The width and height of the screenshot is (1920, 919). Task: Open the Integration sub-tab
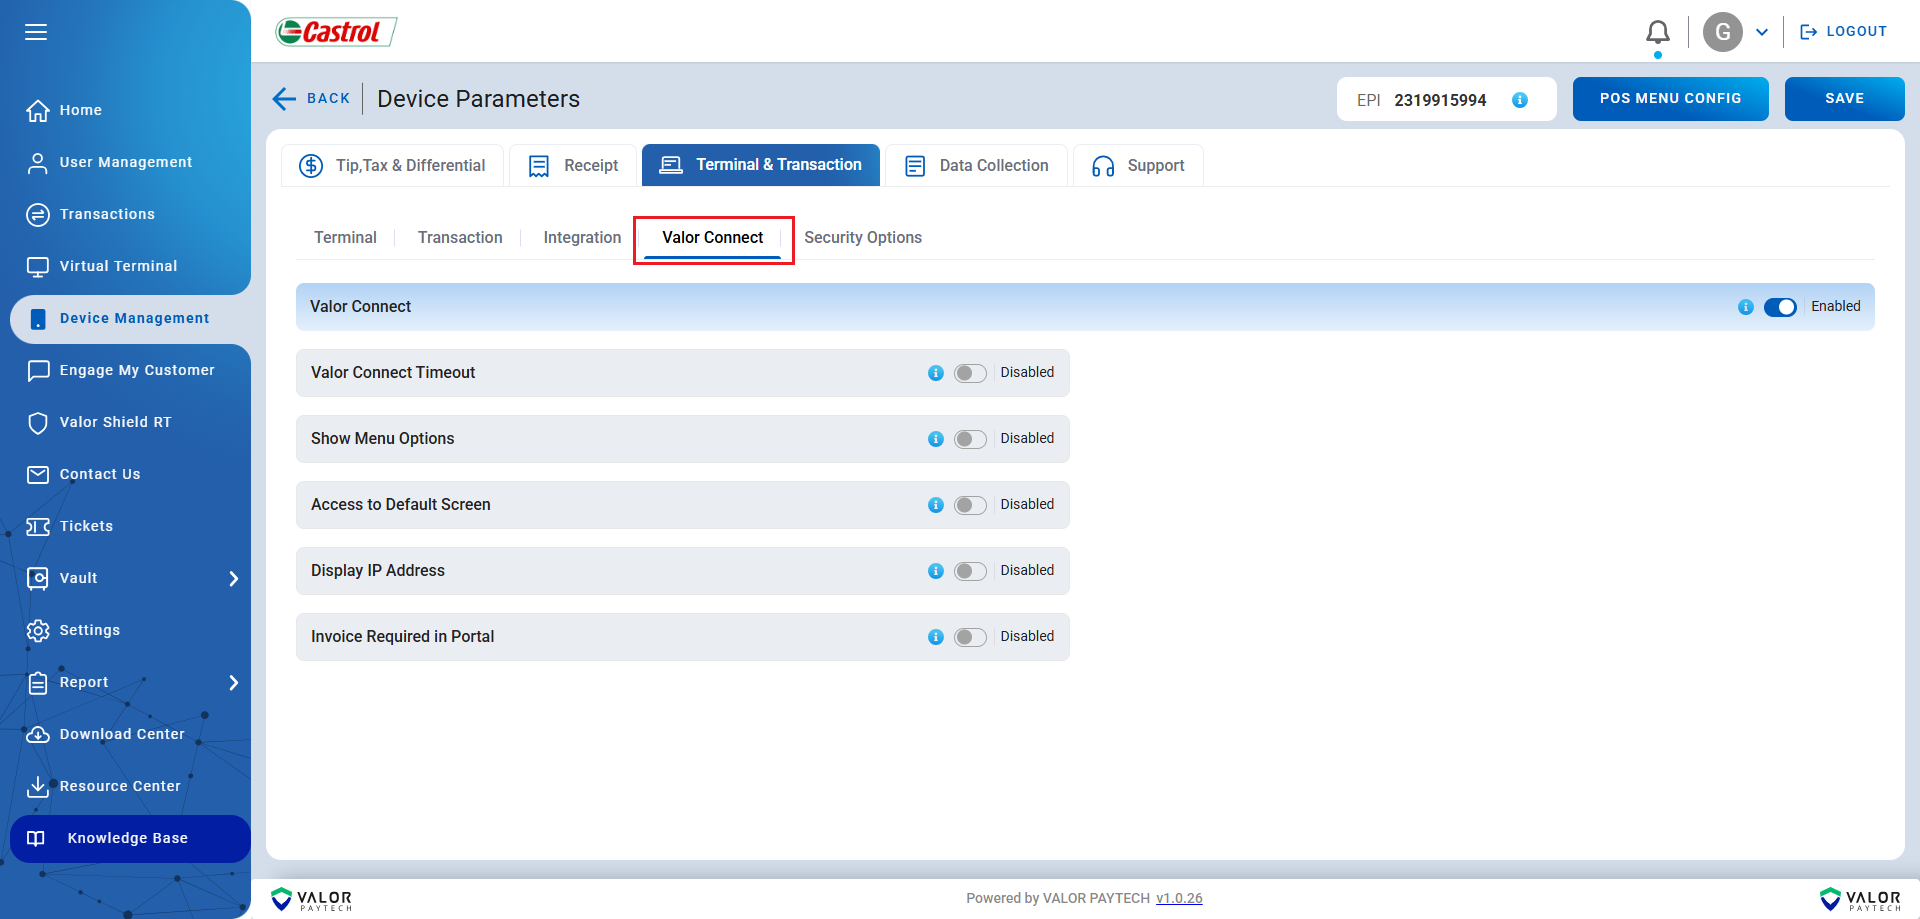(x=582, y=237)
